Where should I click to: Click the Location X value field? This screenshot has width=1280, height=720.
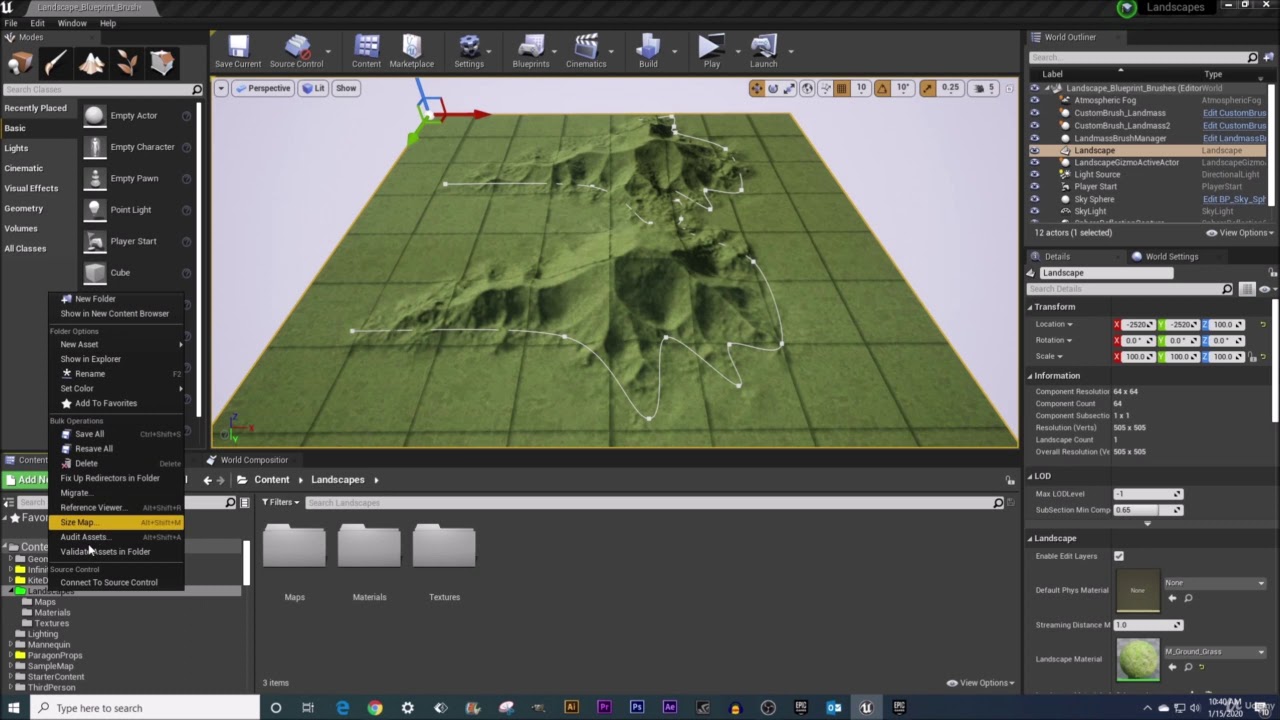[1138, 325]
